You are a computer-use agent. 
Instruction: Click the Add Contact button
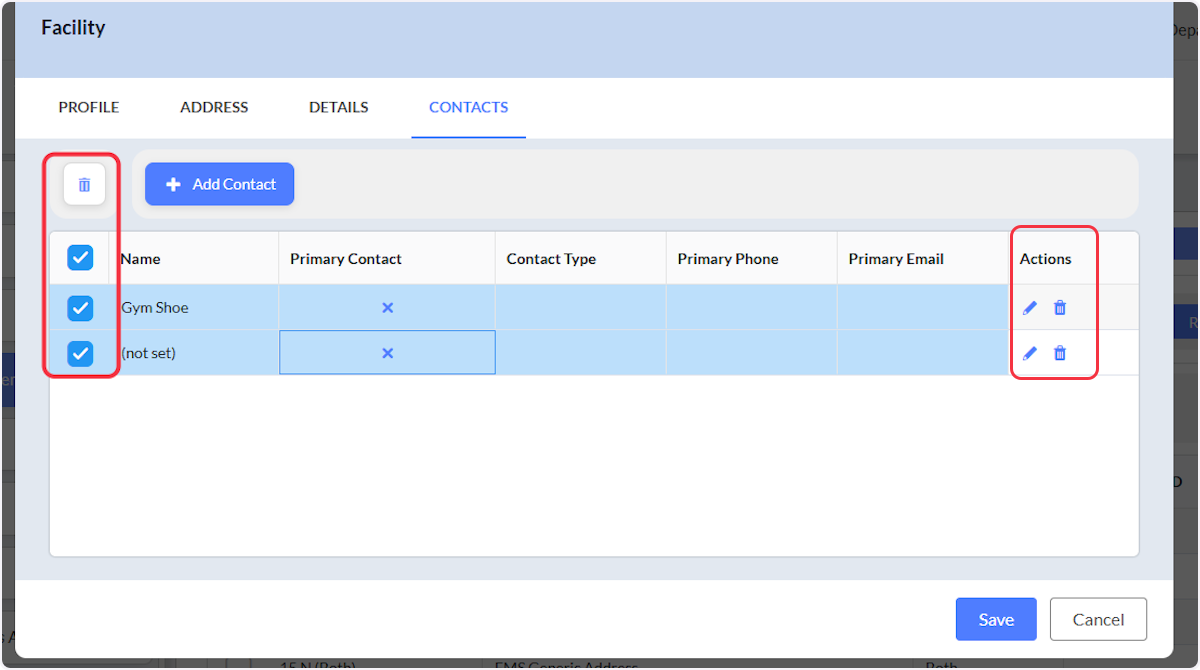(219, 184)
